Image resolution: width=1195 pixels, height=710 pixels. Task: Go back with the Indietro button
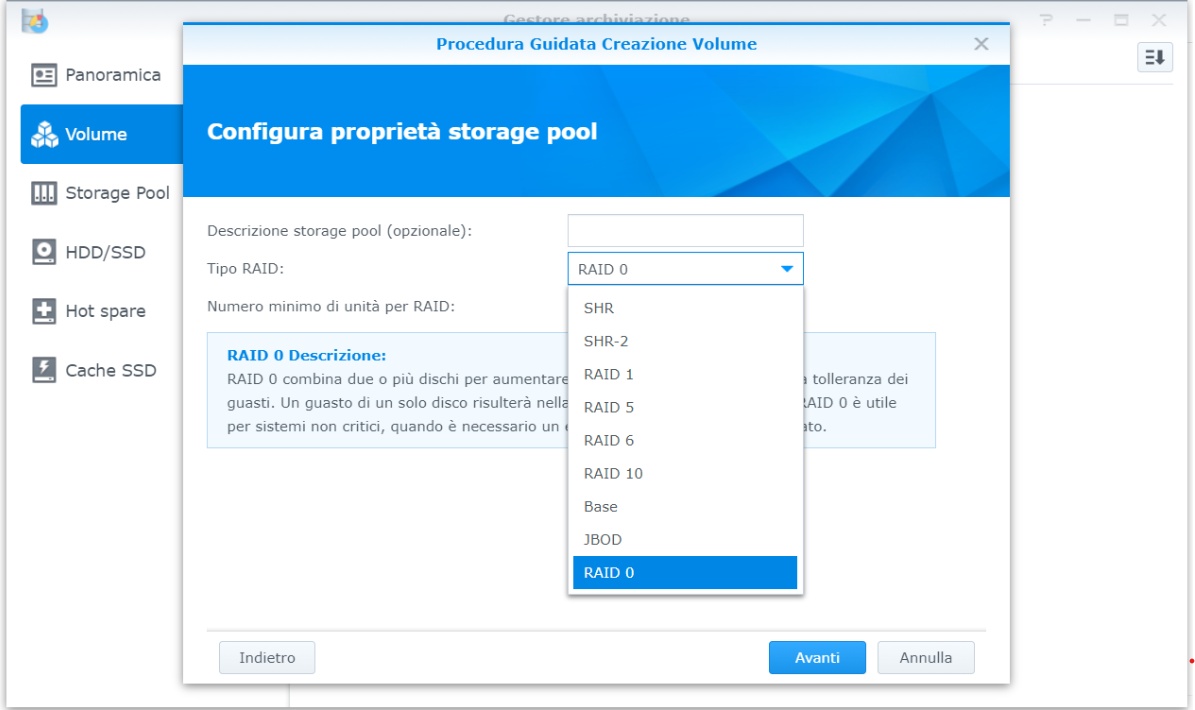coord(267,658)
